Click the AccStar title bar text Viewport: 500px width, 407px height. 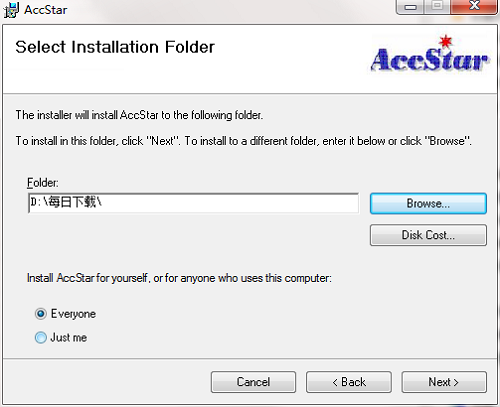(46, 10)
